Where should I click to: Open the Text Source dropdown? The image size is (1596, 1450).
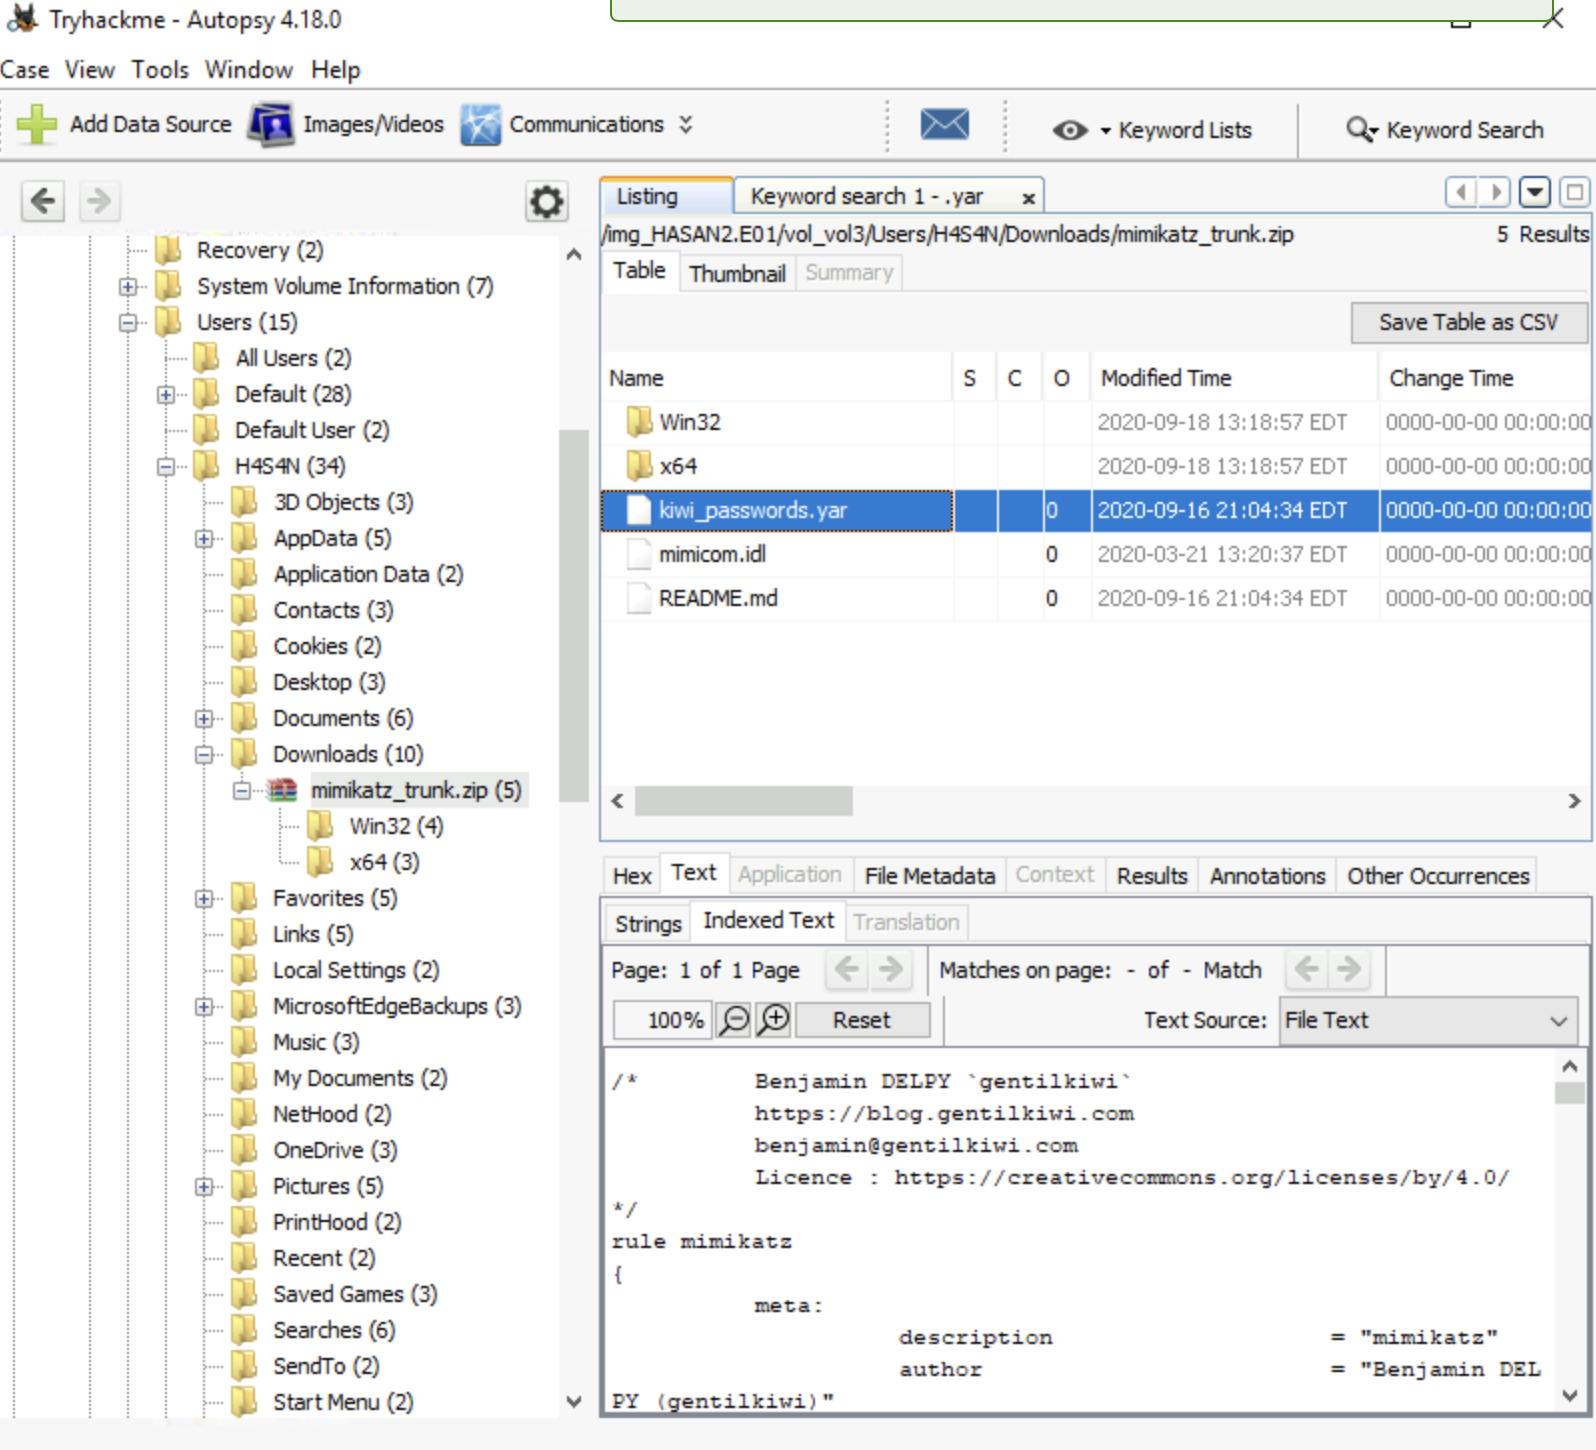click(1427, 1020)
